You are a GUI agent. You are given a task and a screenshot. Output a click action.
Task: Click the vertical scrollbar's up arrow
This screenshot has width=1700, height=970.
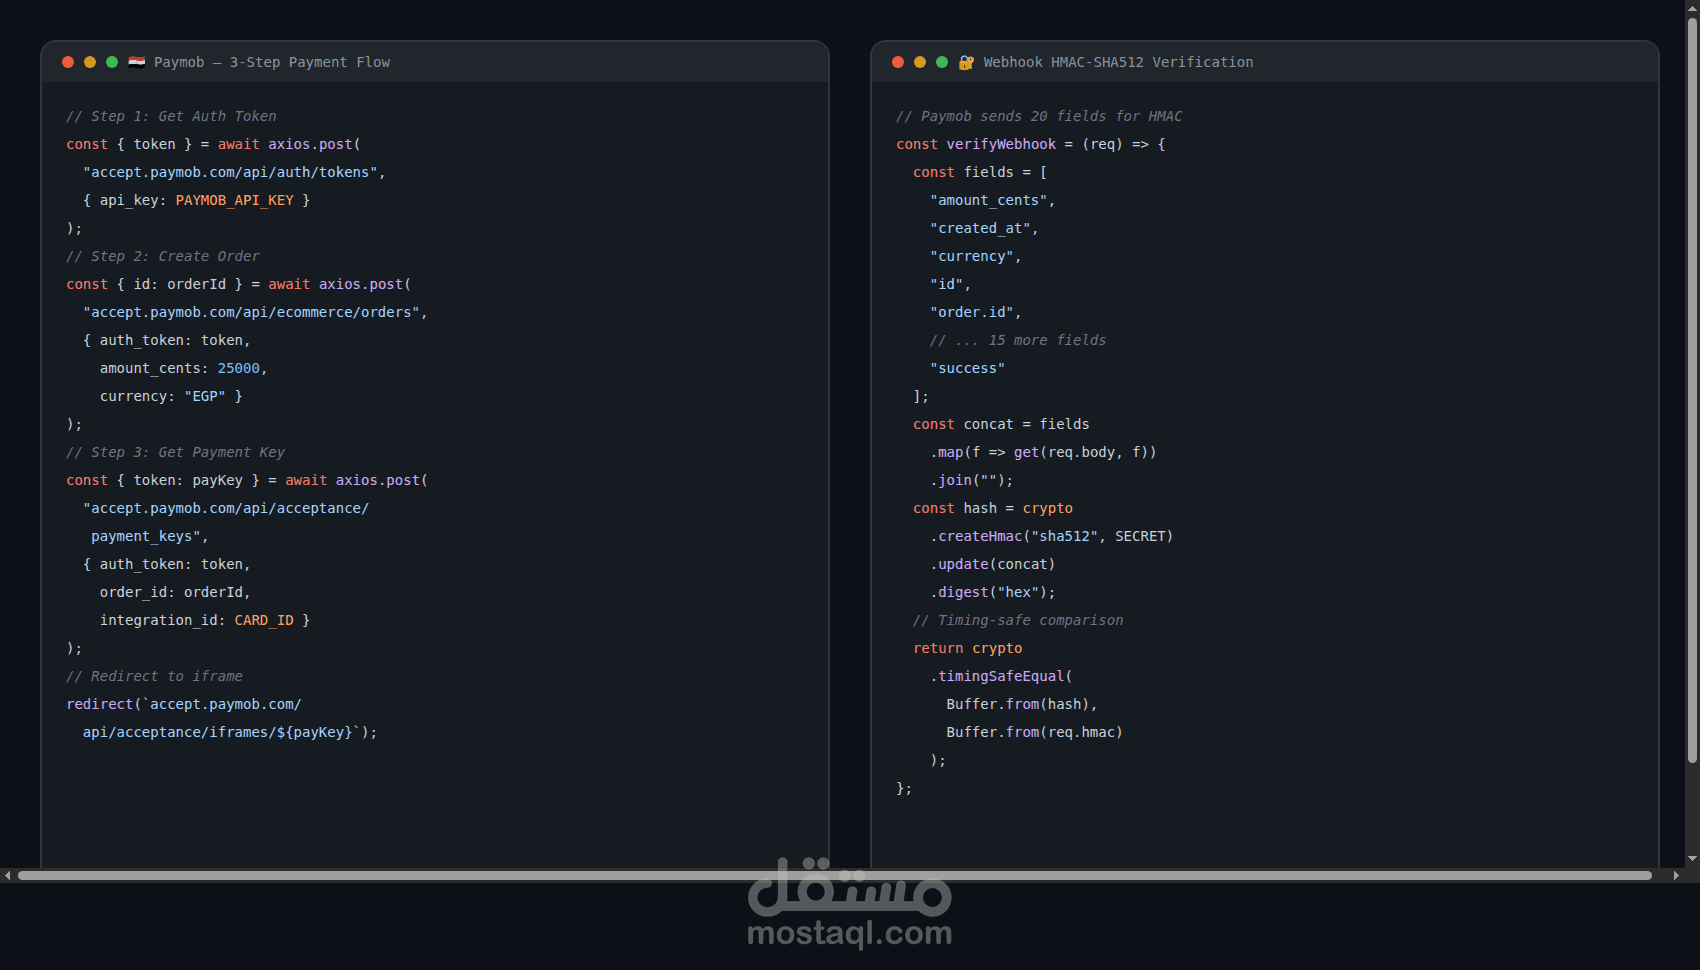coord(1692,7)
